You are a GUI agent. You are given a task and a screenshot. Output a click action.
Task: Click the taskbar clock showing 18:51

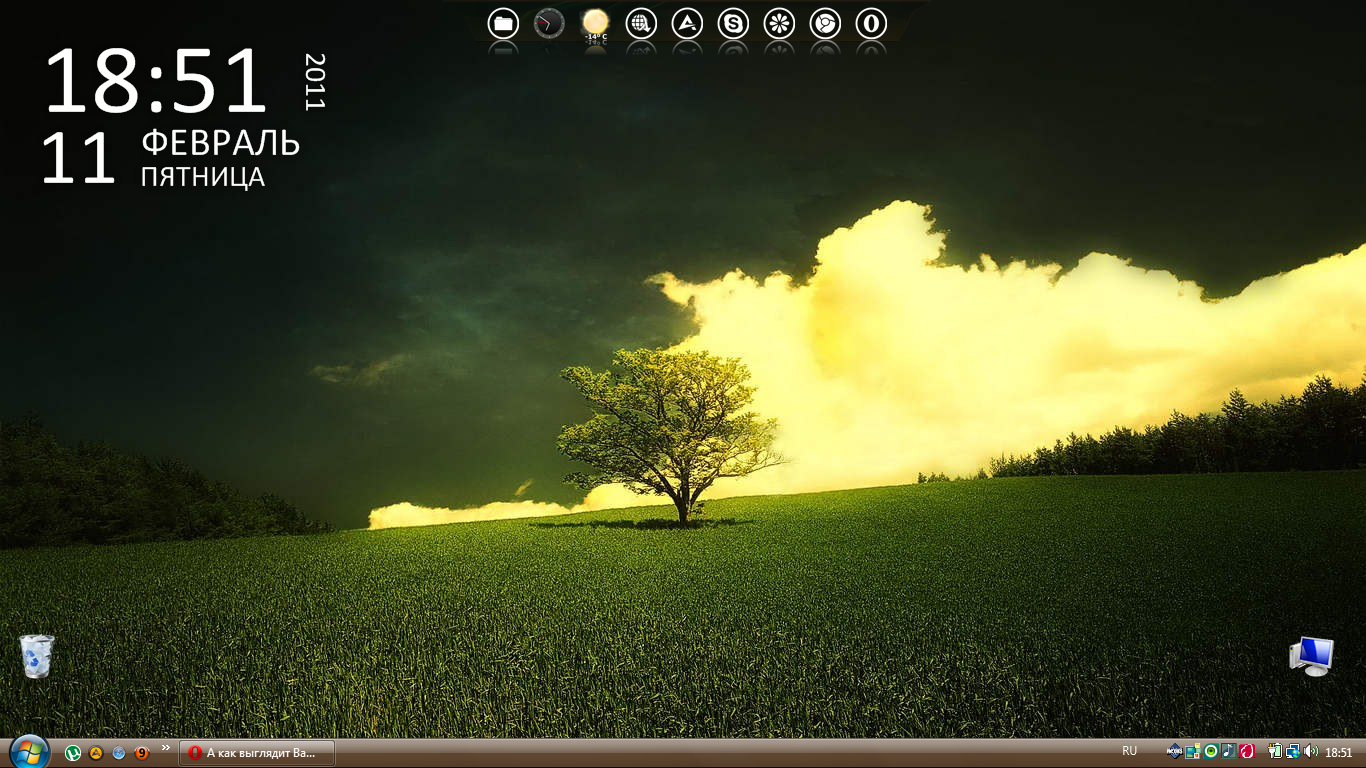click(1338, 752)
